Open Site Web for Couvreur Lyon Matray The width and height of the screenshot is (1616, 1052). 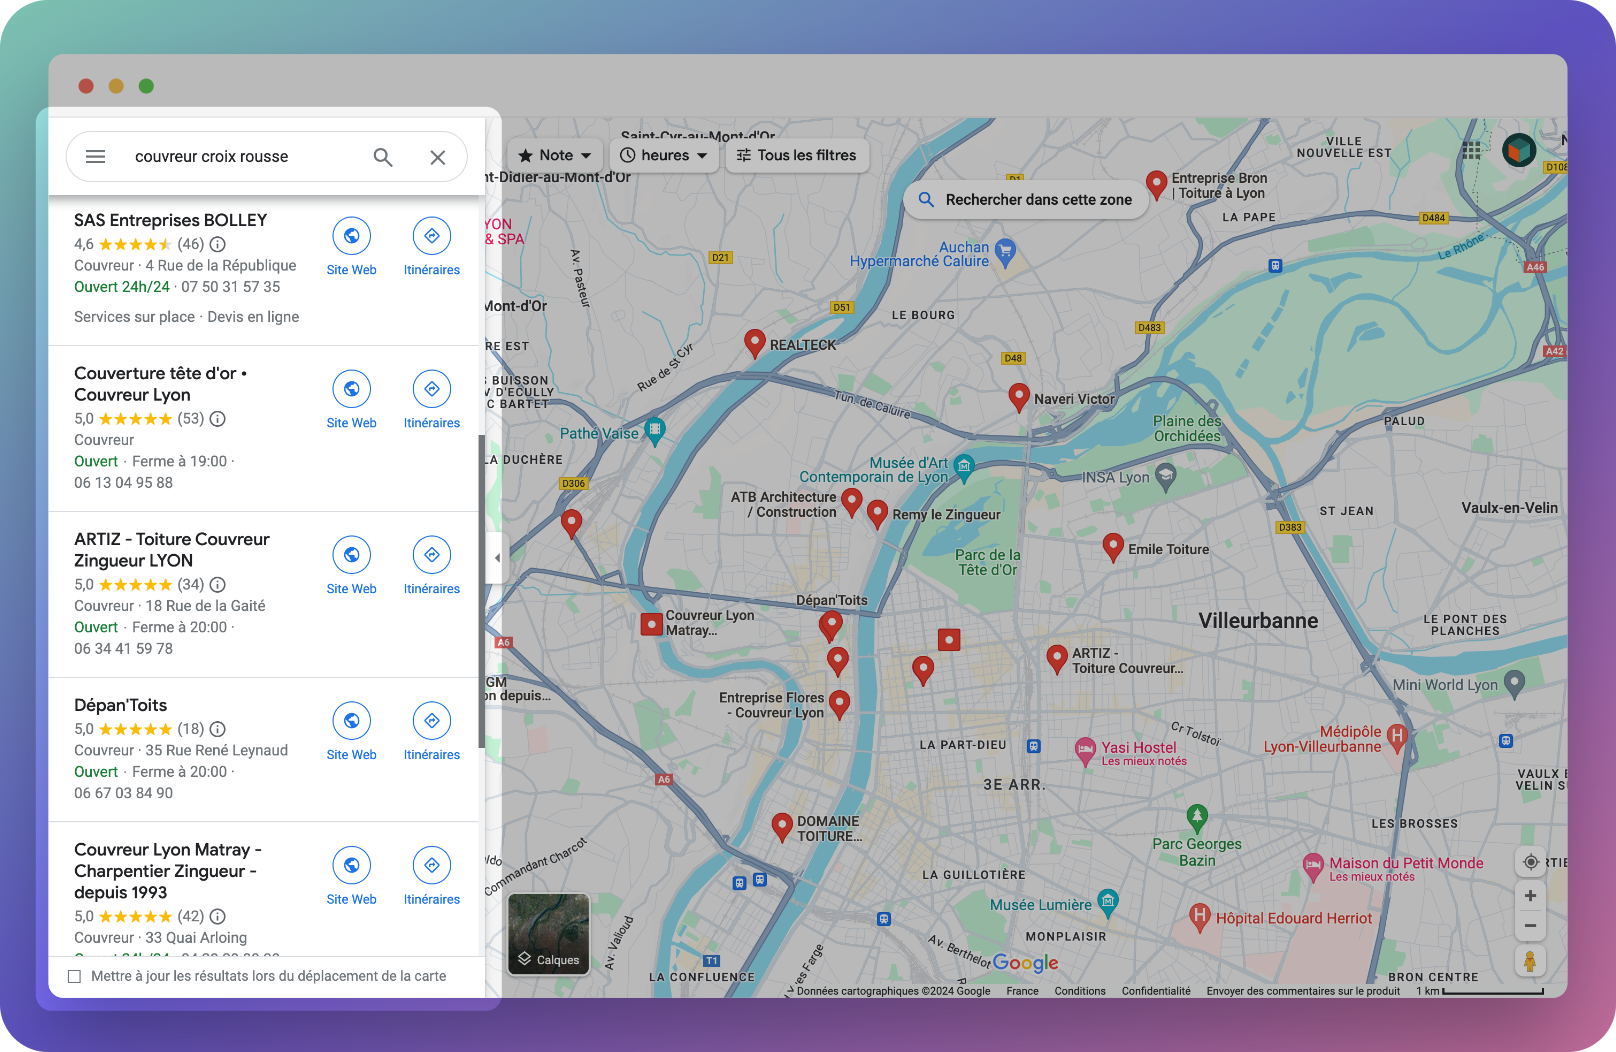coord(352,877)
